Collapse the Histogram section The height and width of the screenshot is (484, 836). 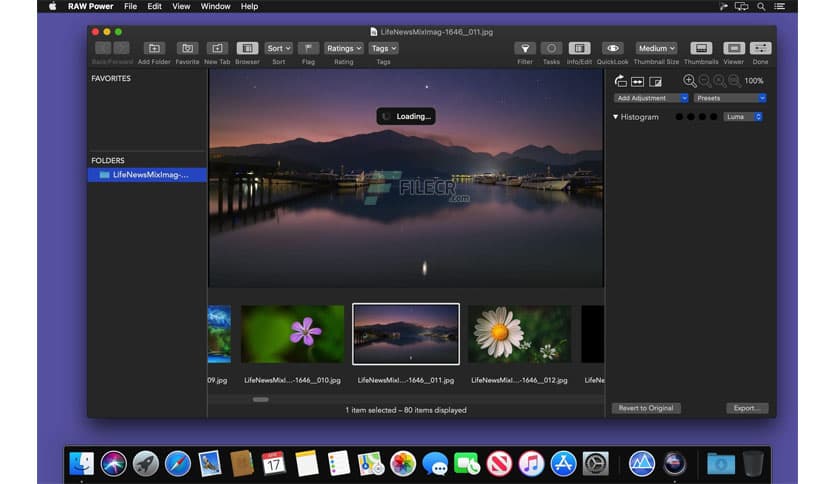(x=616, y=117)
